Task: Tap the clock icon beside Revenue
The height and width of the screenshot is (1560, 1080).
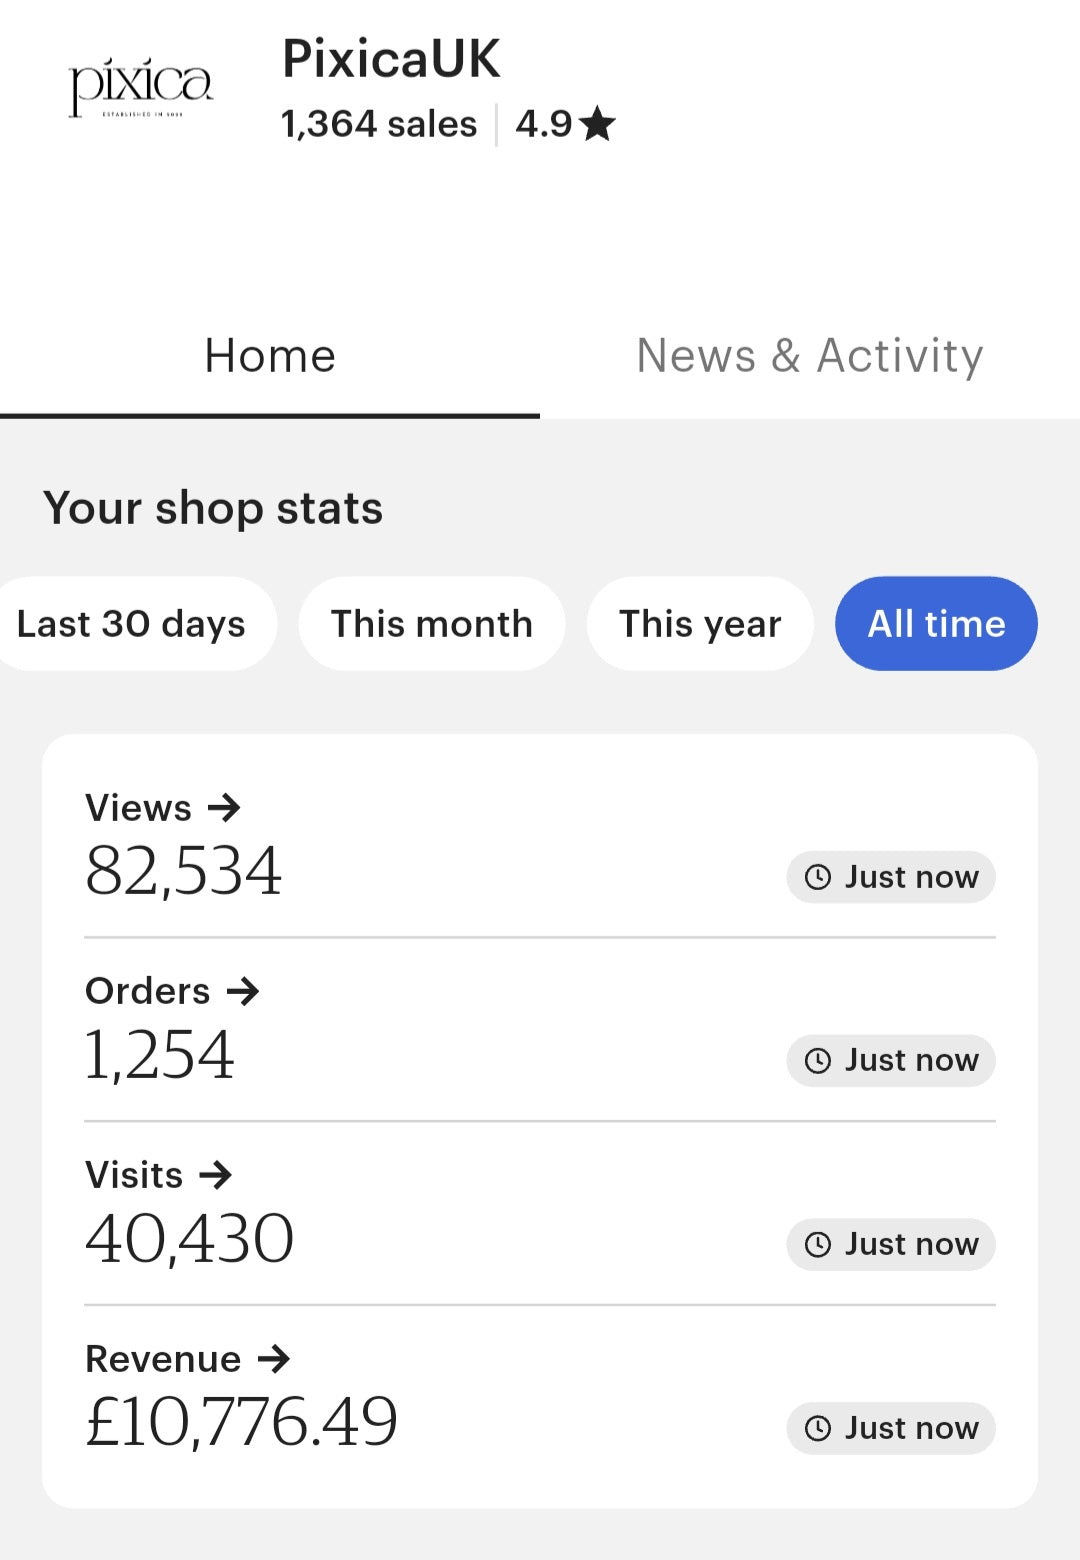Action: pos(818,1429)
